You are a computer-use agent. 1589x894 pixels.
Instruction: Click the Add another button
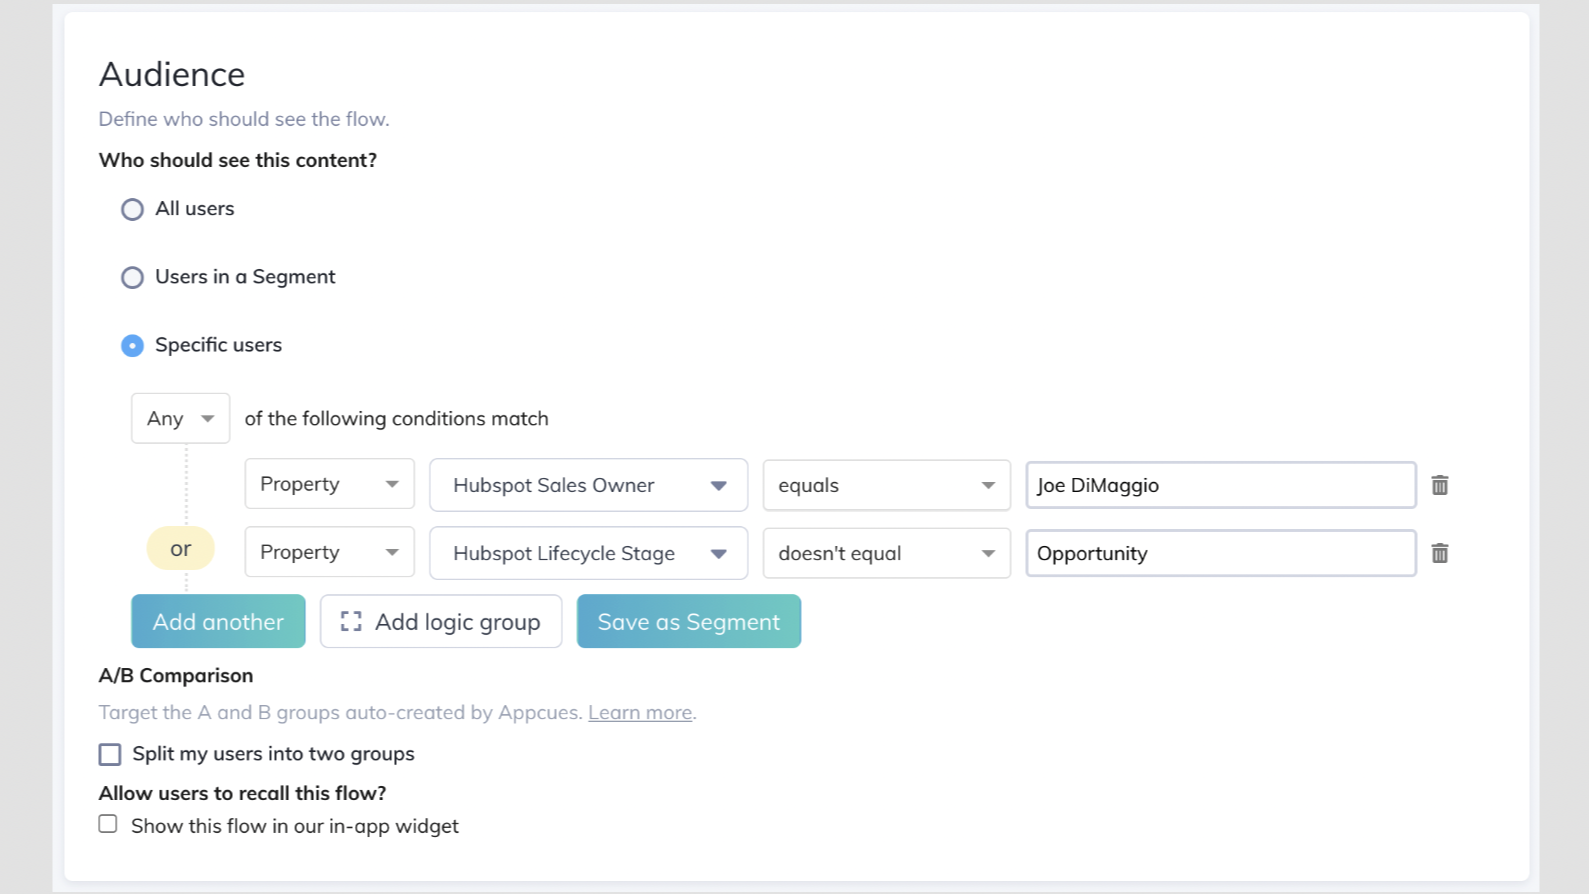click(217, 621)
